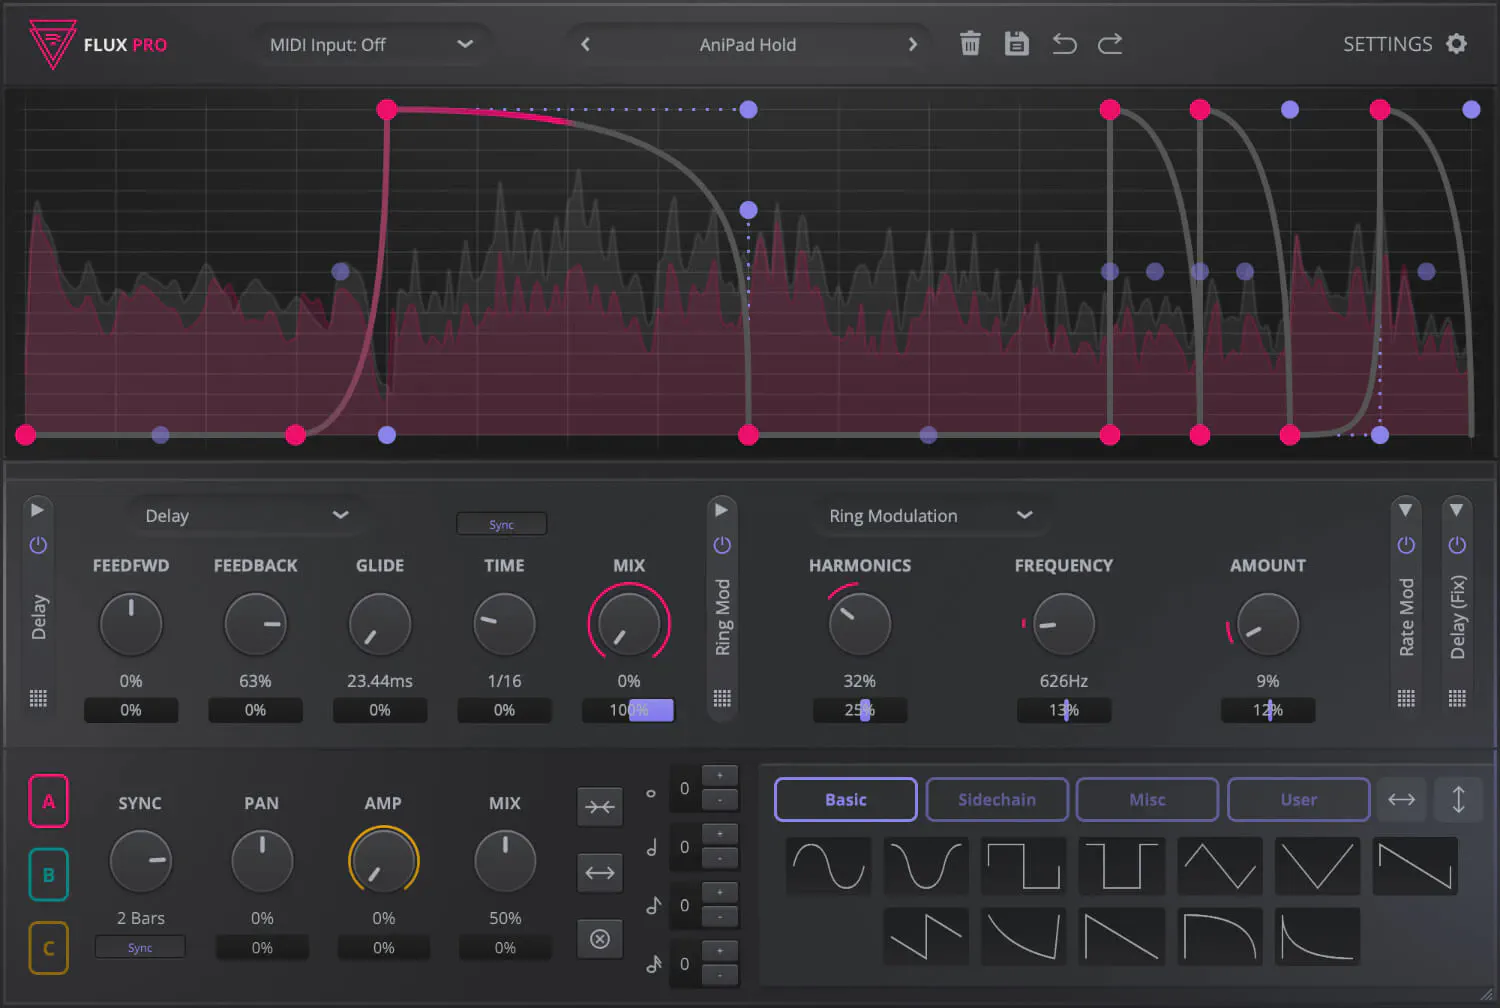Click the trash icon to delete preset
The height and width of the screenshot is (1008, 1500).
coord(970,44)
